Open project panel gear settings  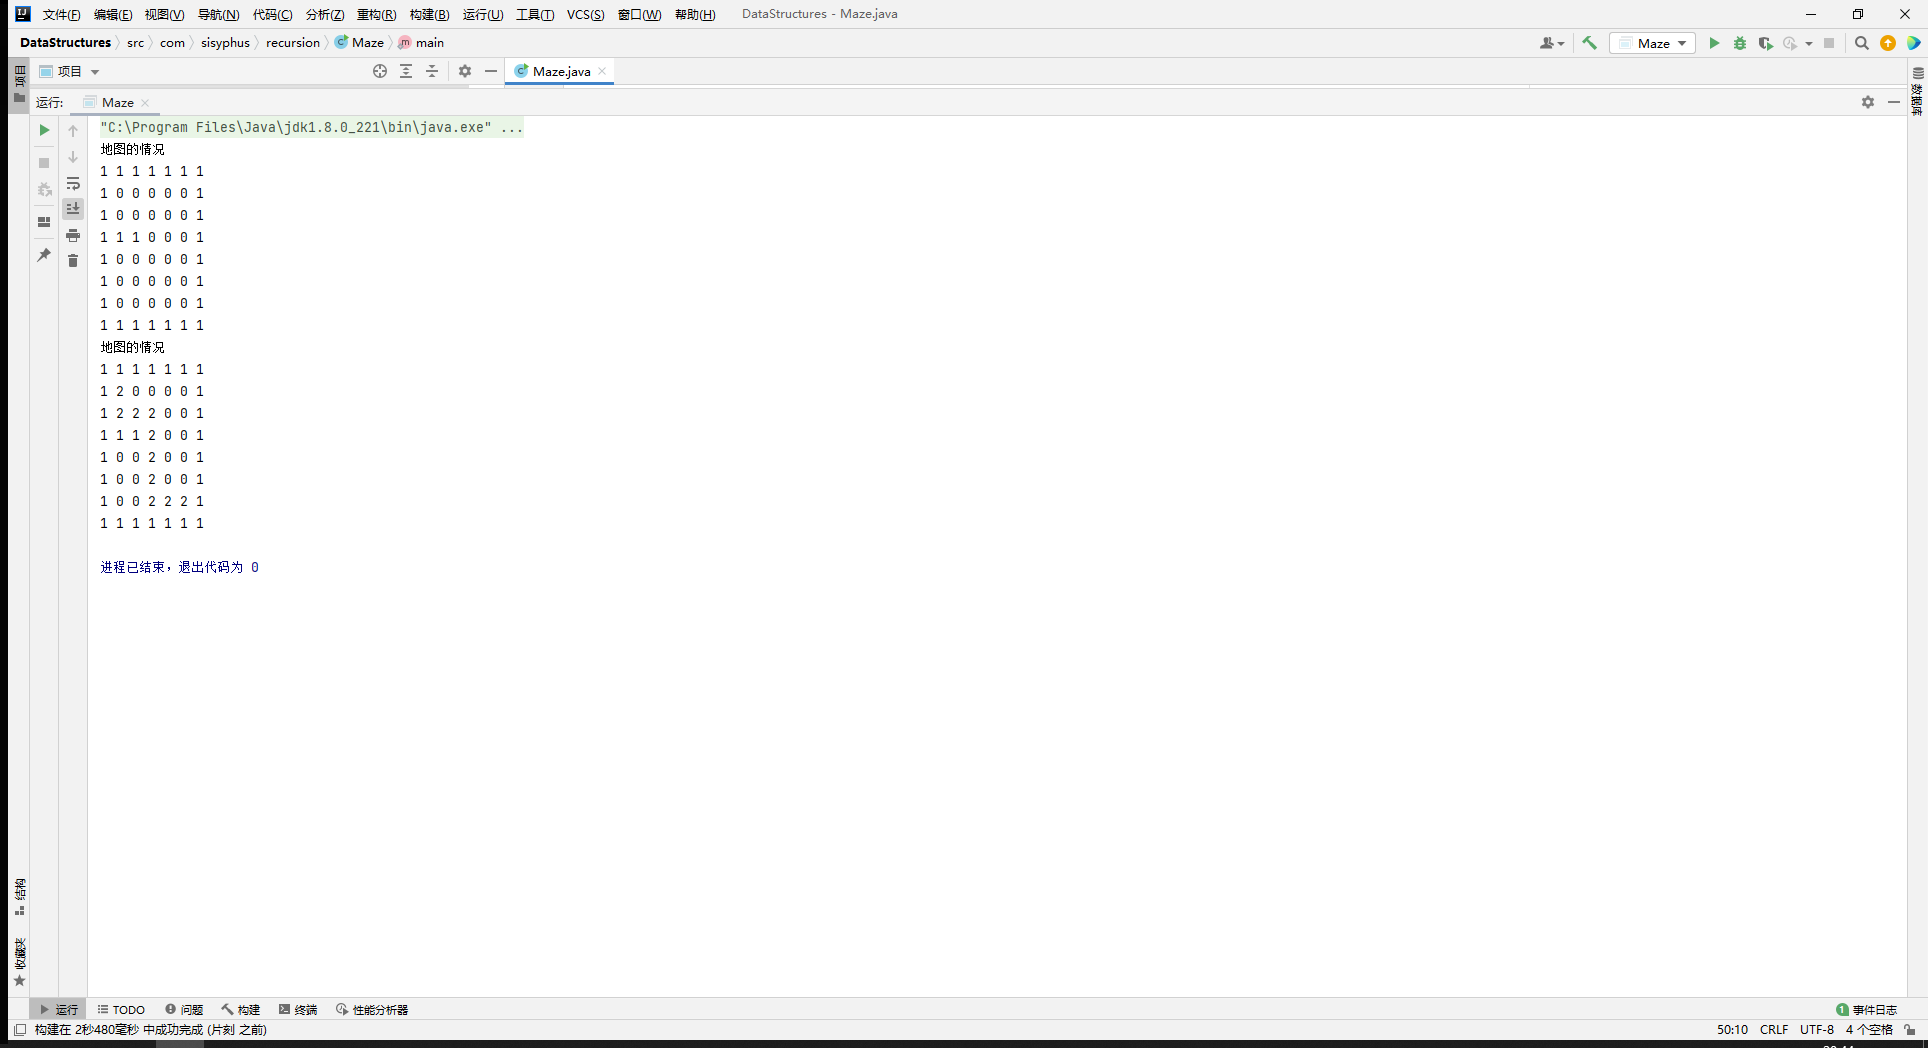click(x=465, y=71)
